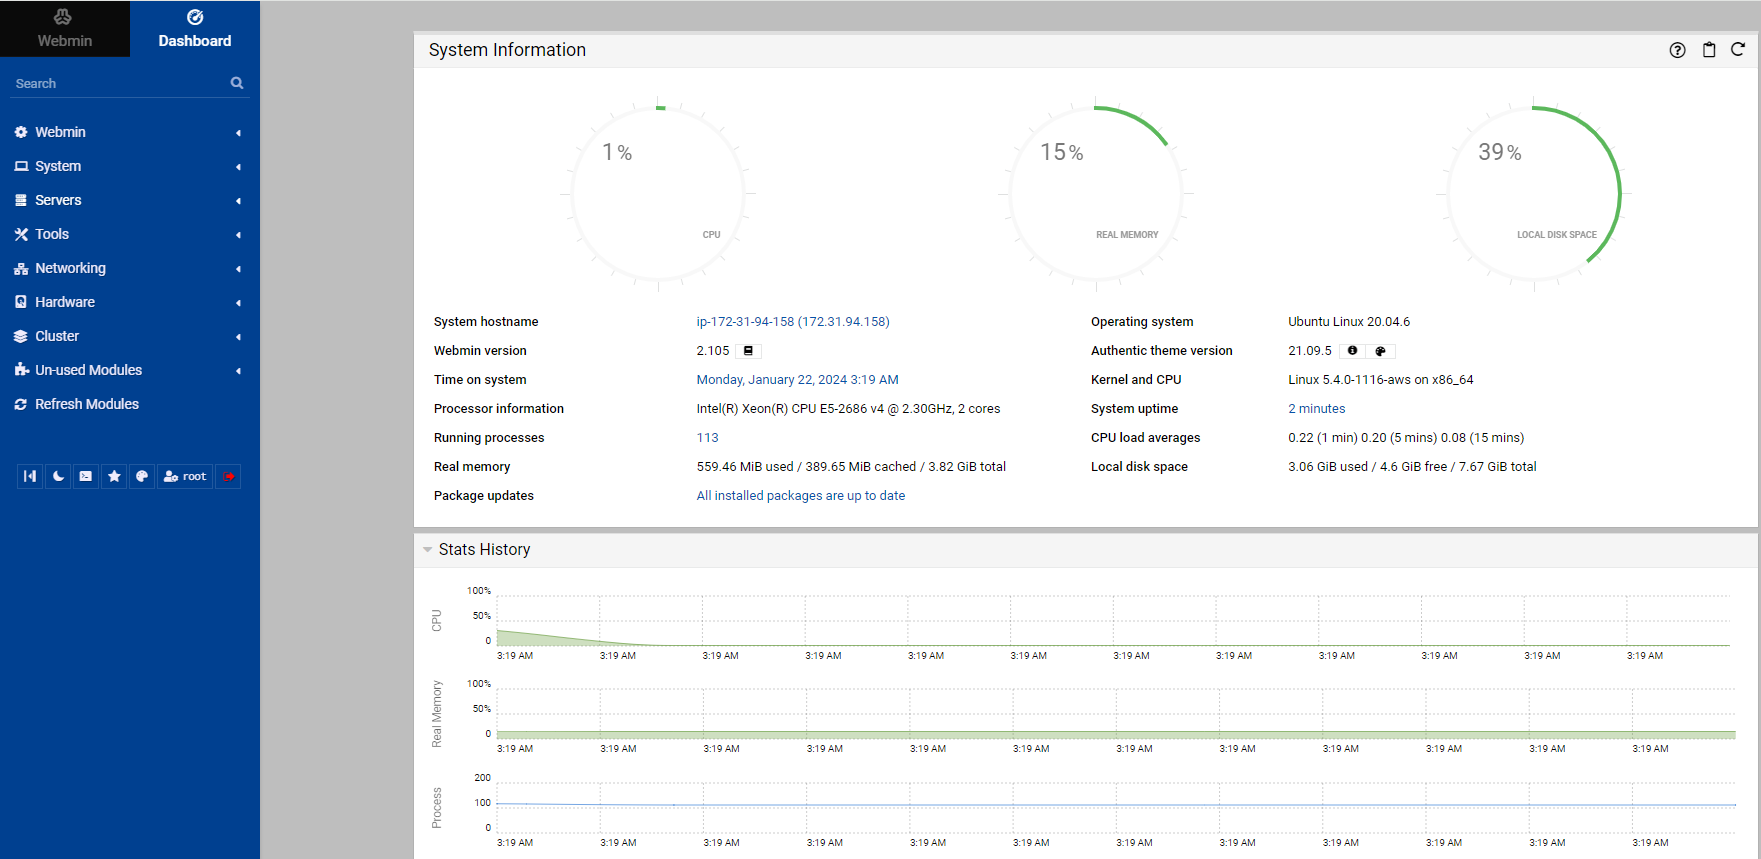Click the Real Memory history chart
This screenshot has height=859, width=1761.
point(1115,713)
